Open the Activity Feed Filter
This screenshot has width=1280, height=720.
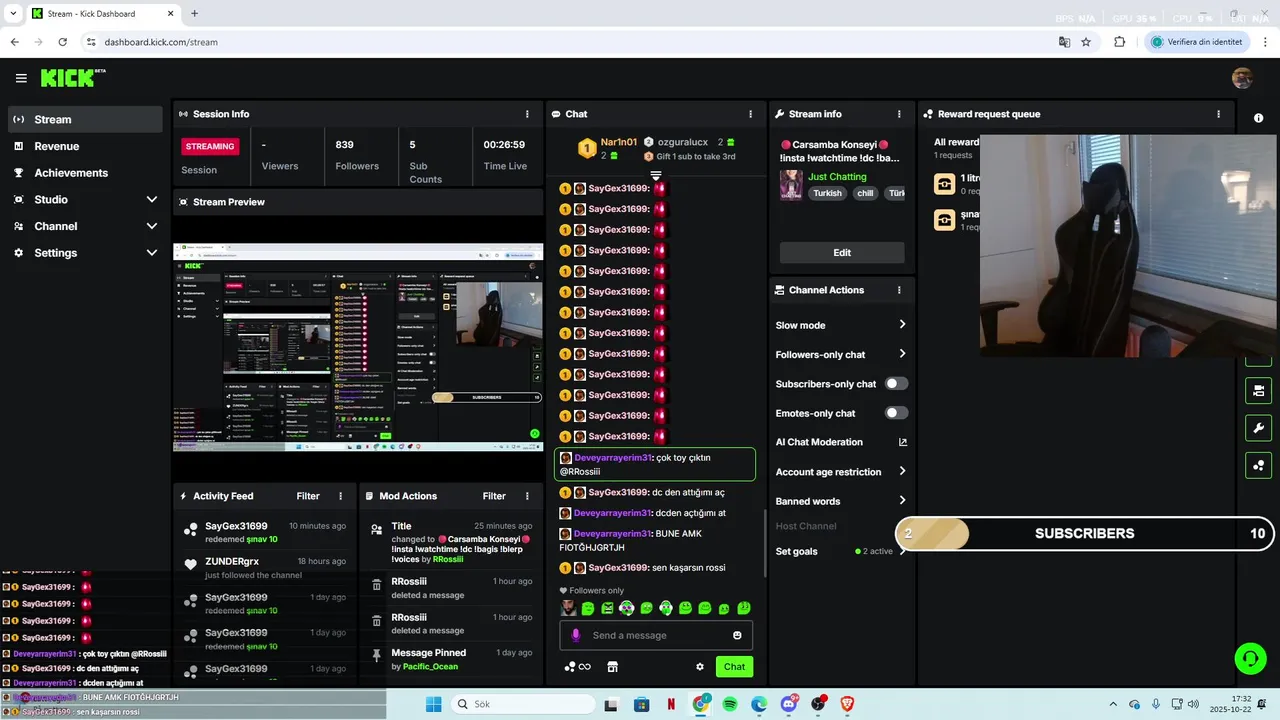click(308, 496)
